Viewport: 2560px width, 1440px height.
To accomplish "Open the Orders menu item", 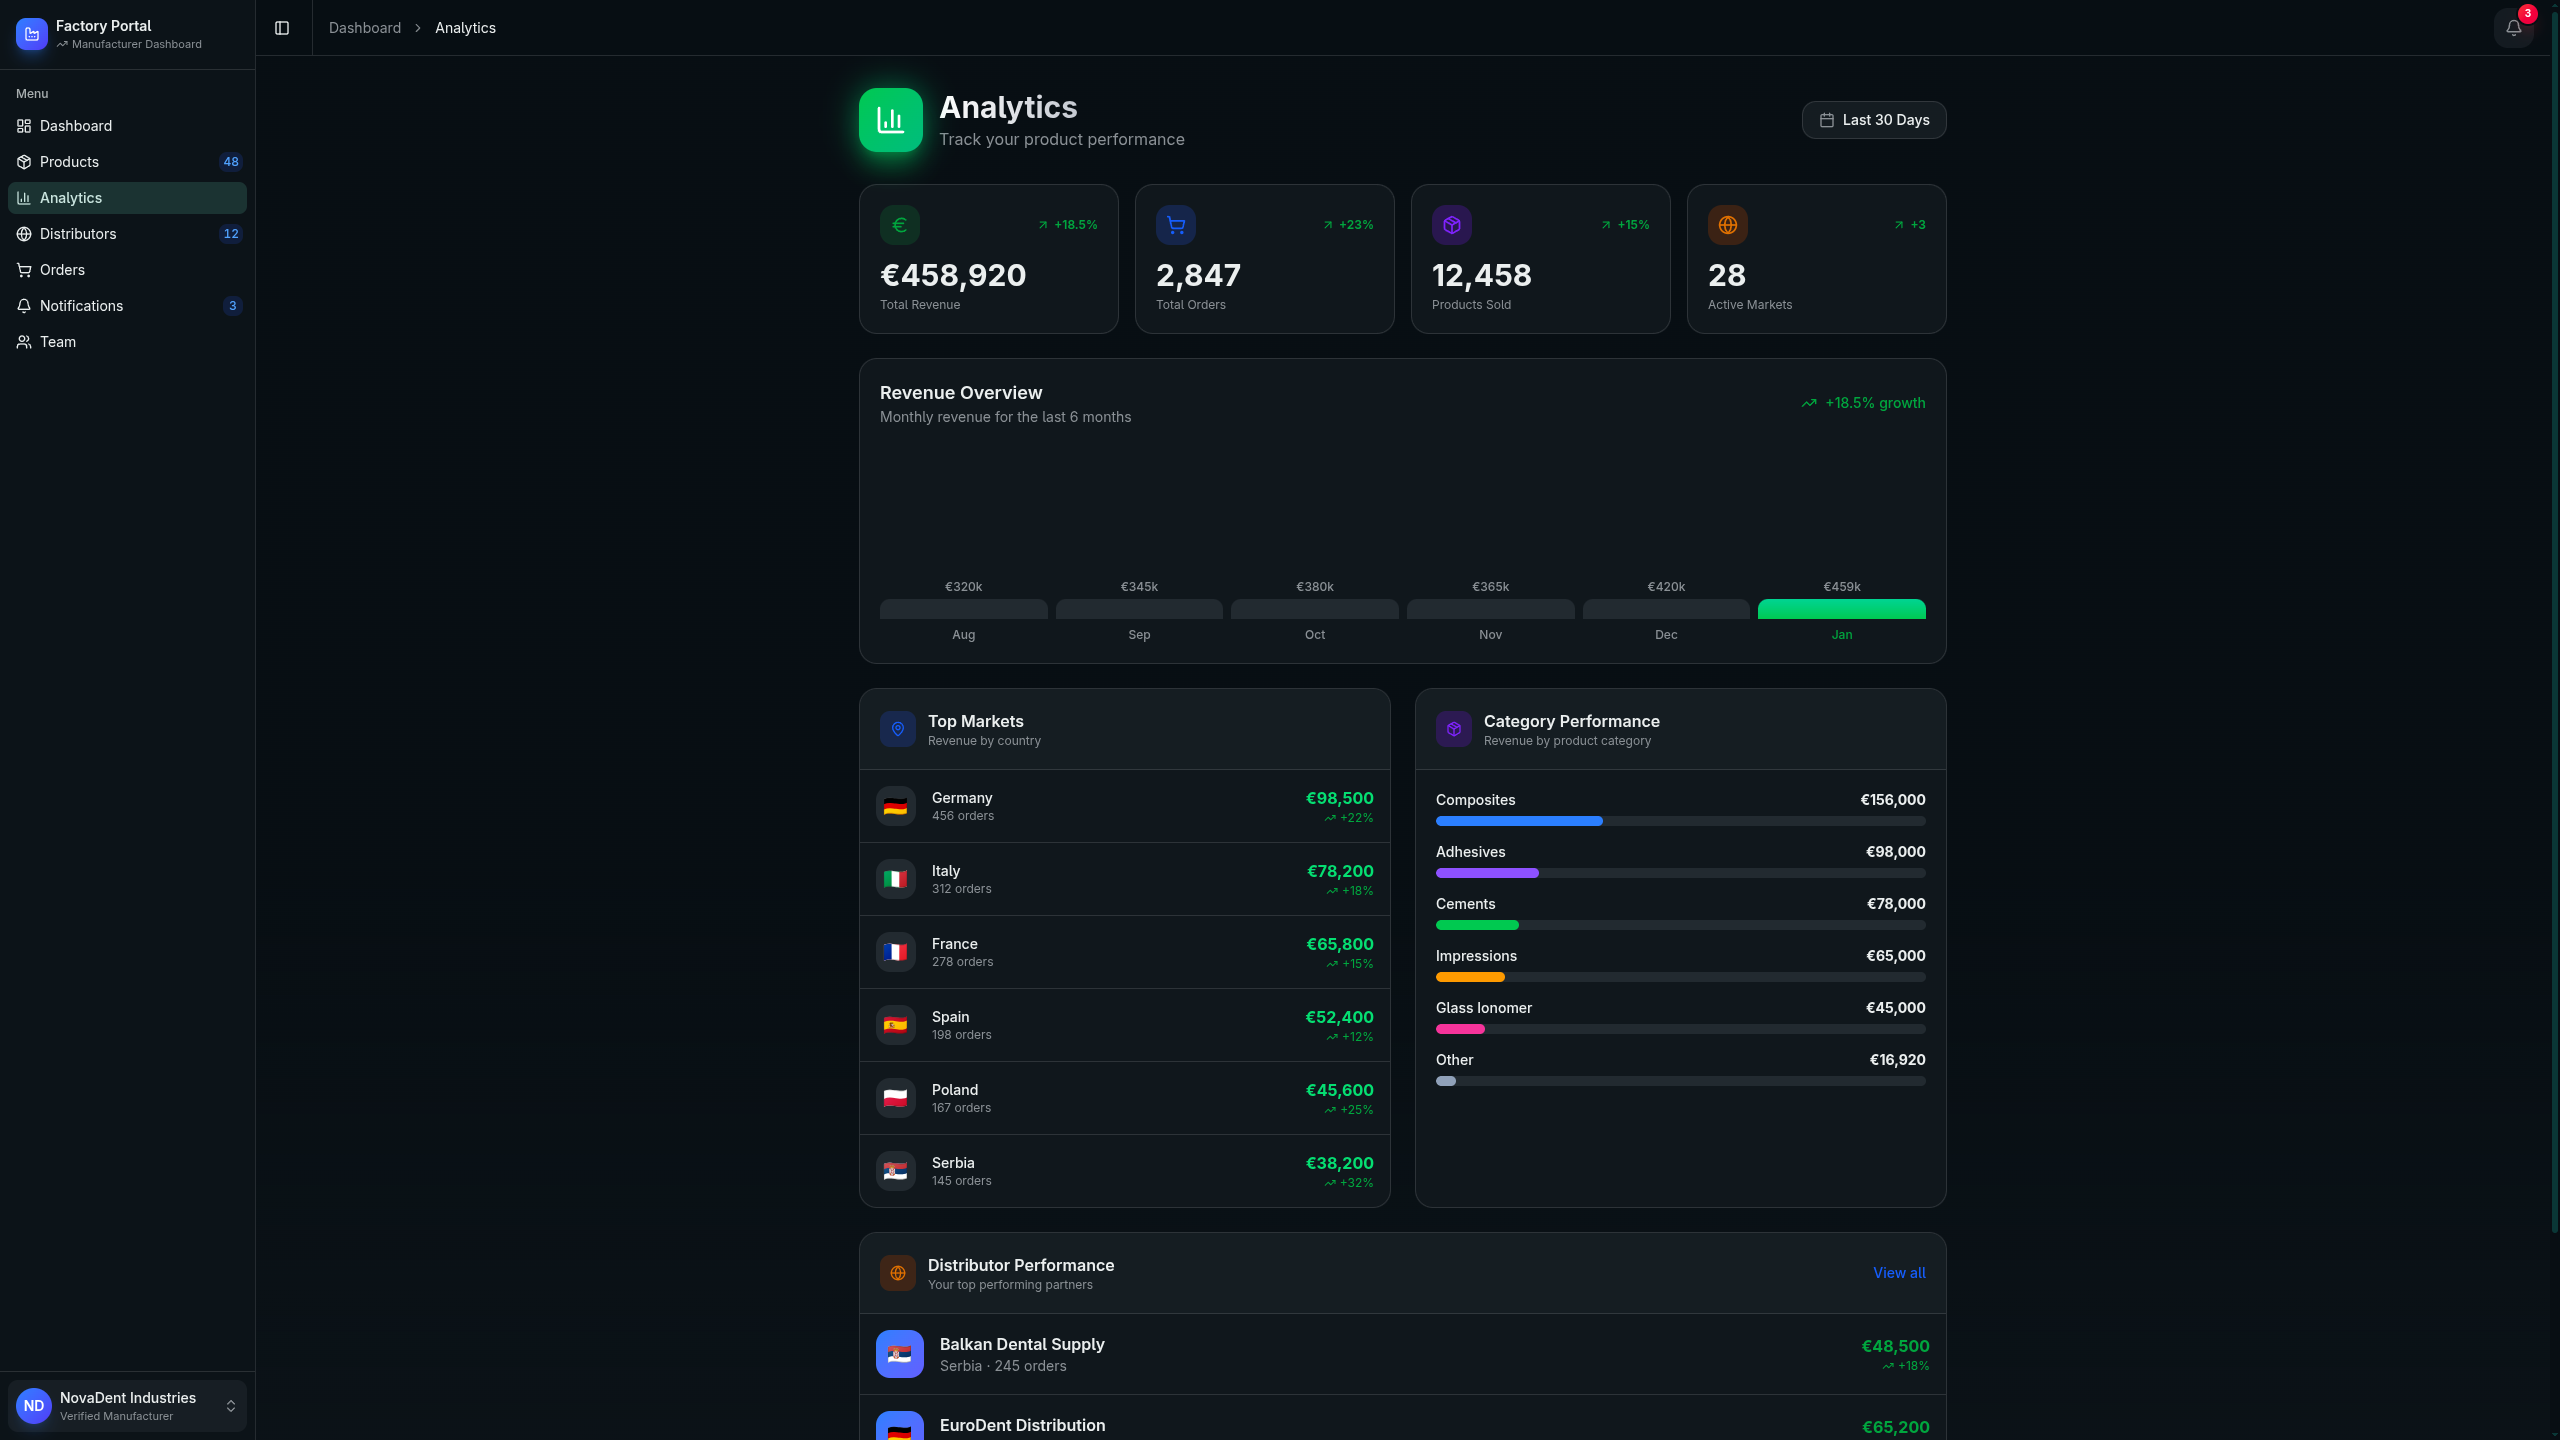I will (x=62, y=270).
